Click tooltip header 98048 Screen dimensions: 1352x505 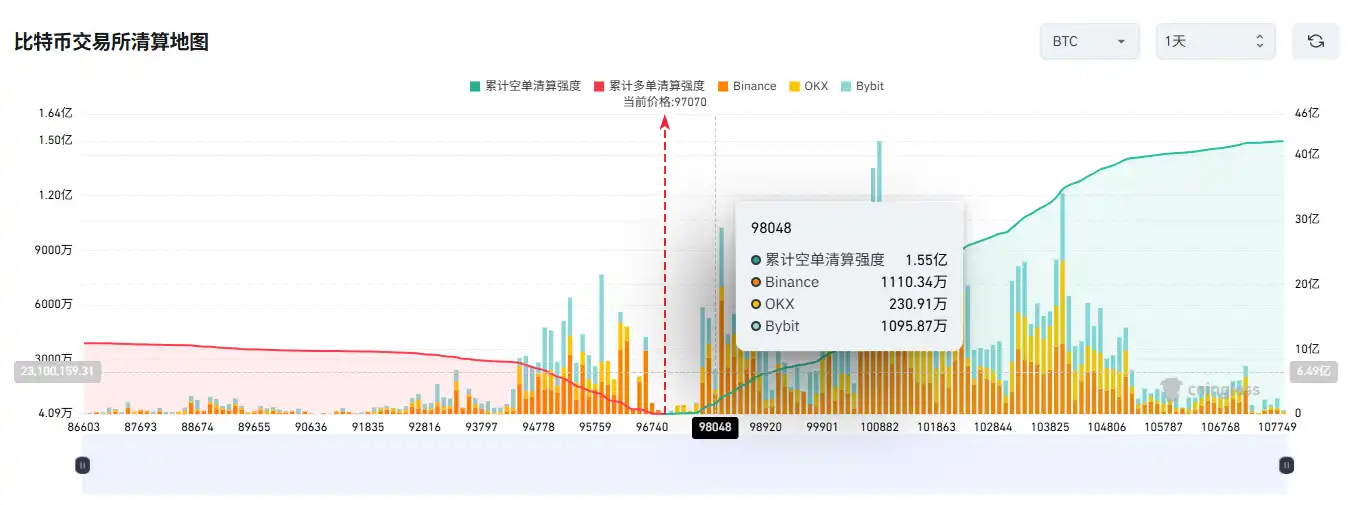[771, 228]
